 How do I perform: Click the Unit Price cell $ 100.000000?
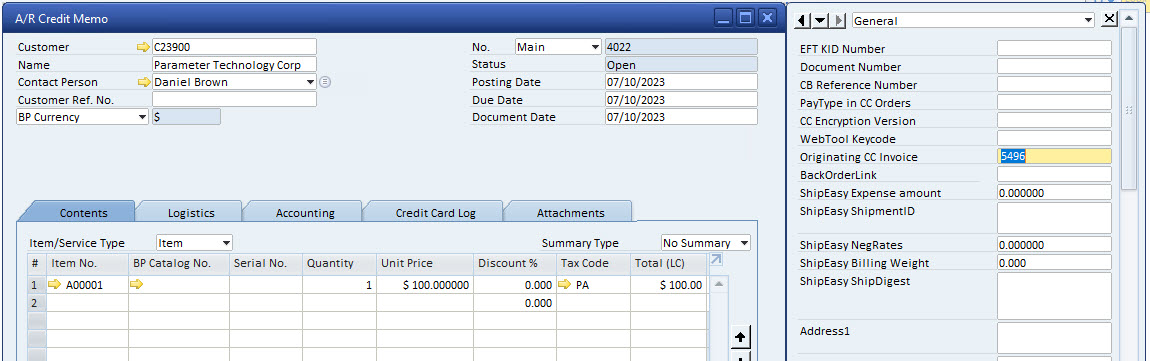pyautogui.click(x=425, y=285)
